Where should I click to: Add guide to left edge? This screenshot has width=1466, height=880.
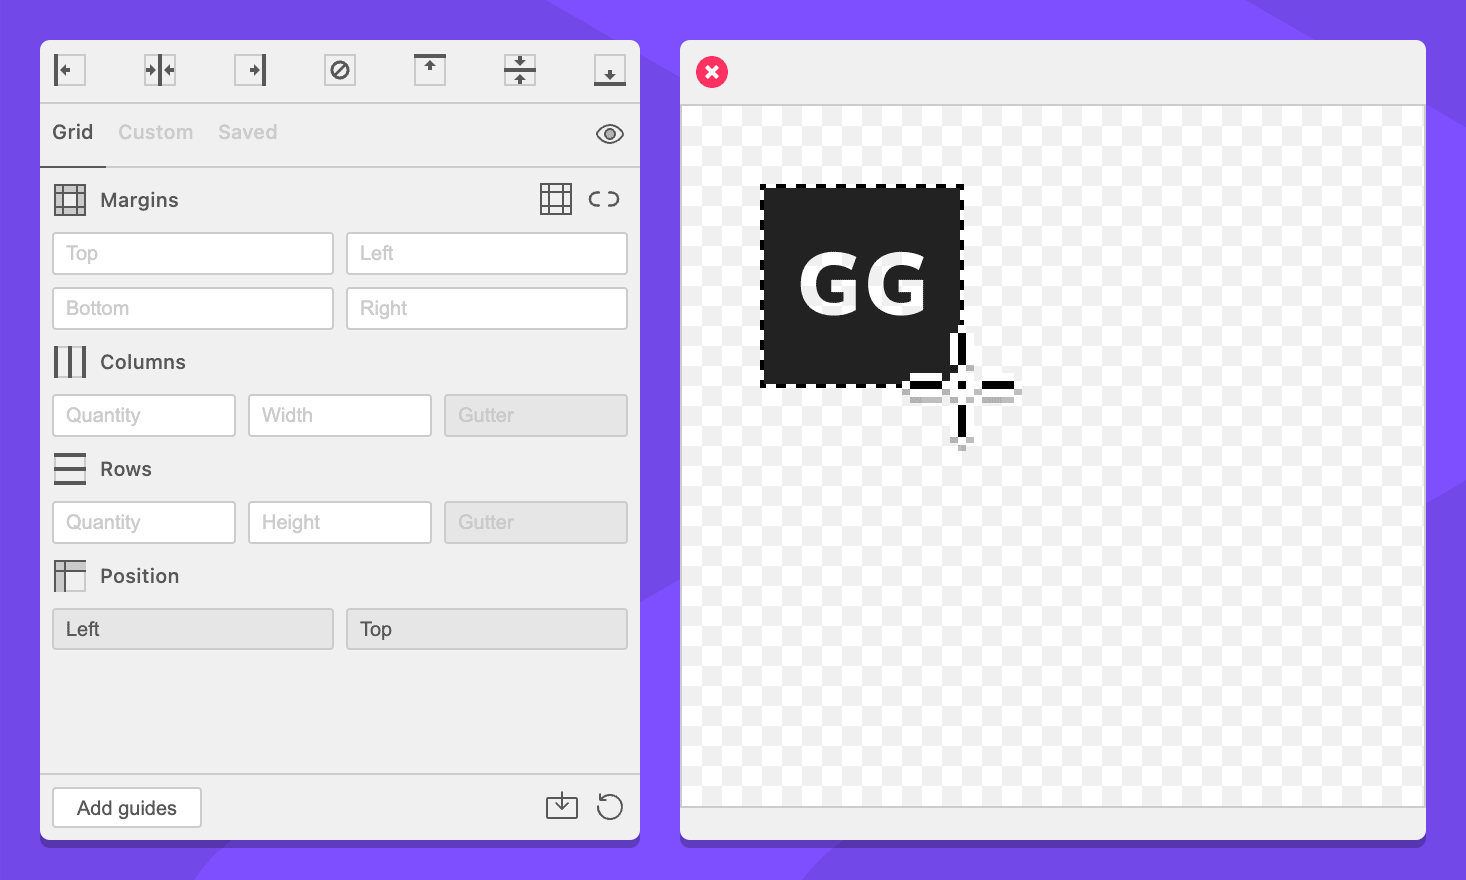pyautogui.click(x=69, y=70)
